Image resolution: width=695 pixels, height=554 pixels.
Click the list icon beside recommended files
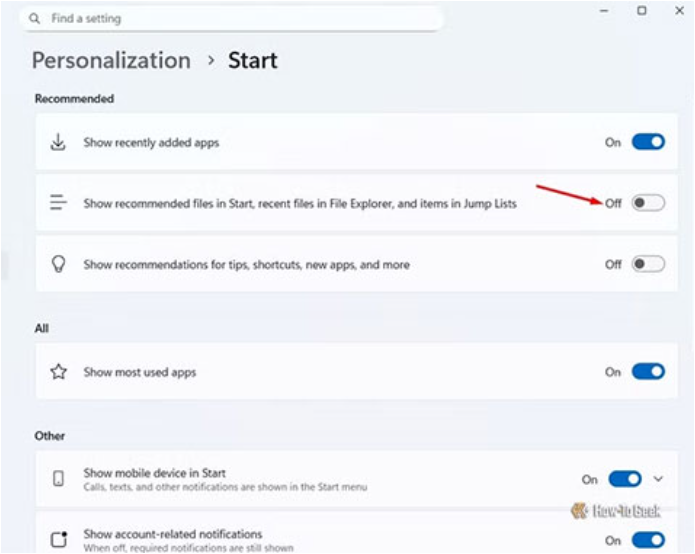coord(59,203)
